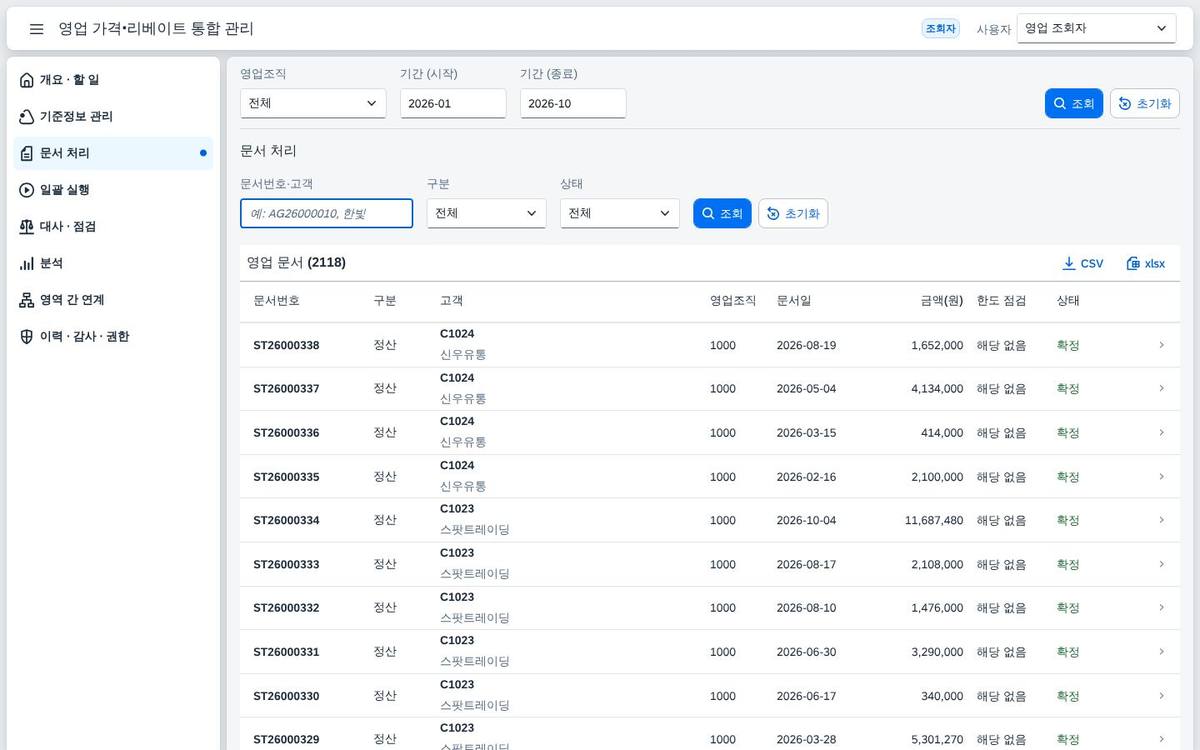This screenshot has width=1200, height=750.
Task: Go to 영역 간 연계 menu
Action: click(x=113, y=300)
